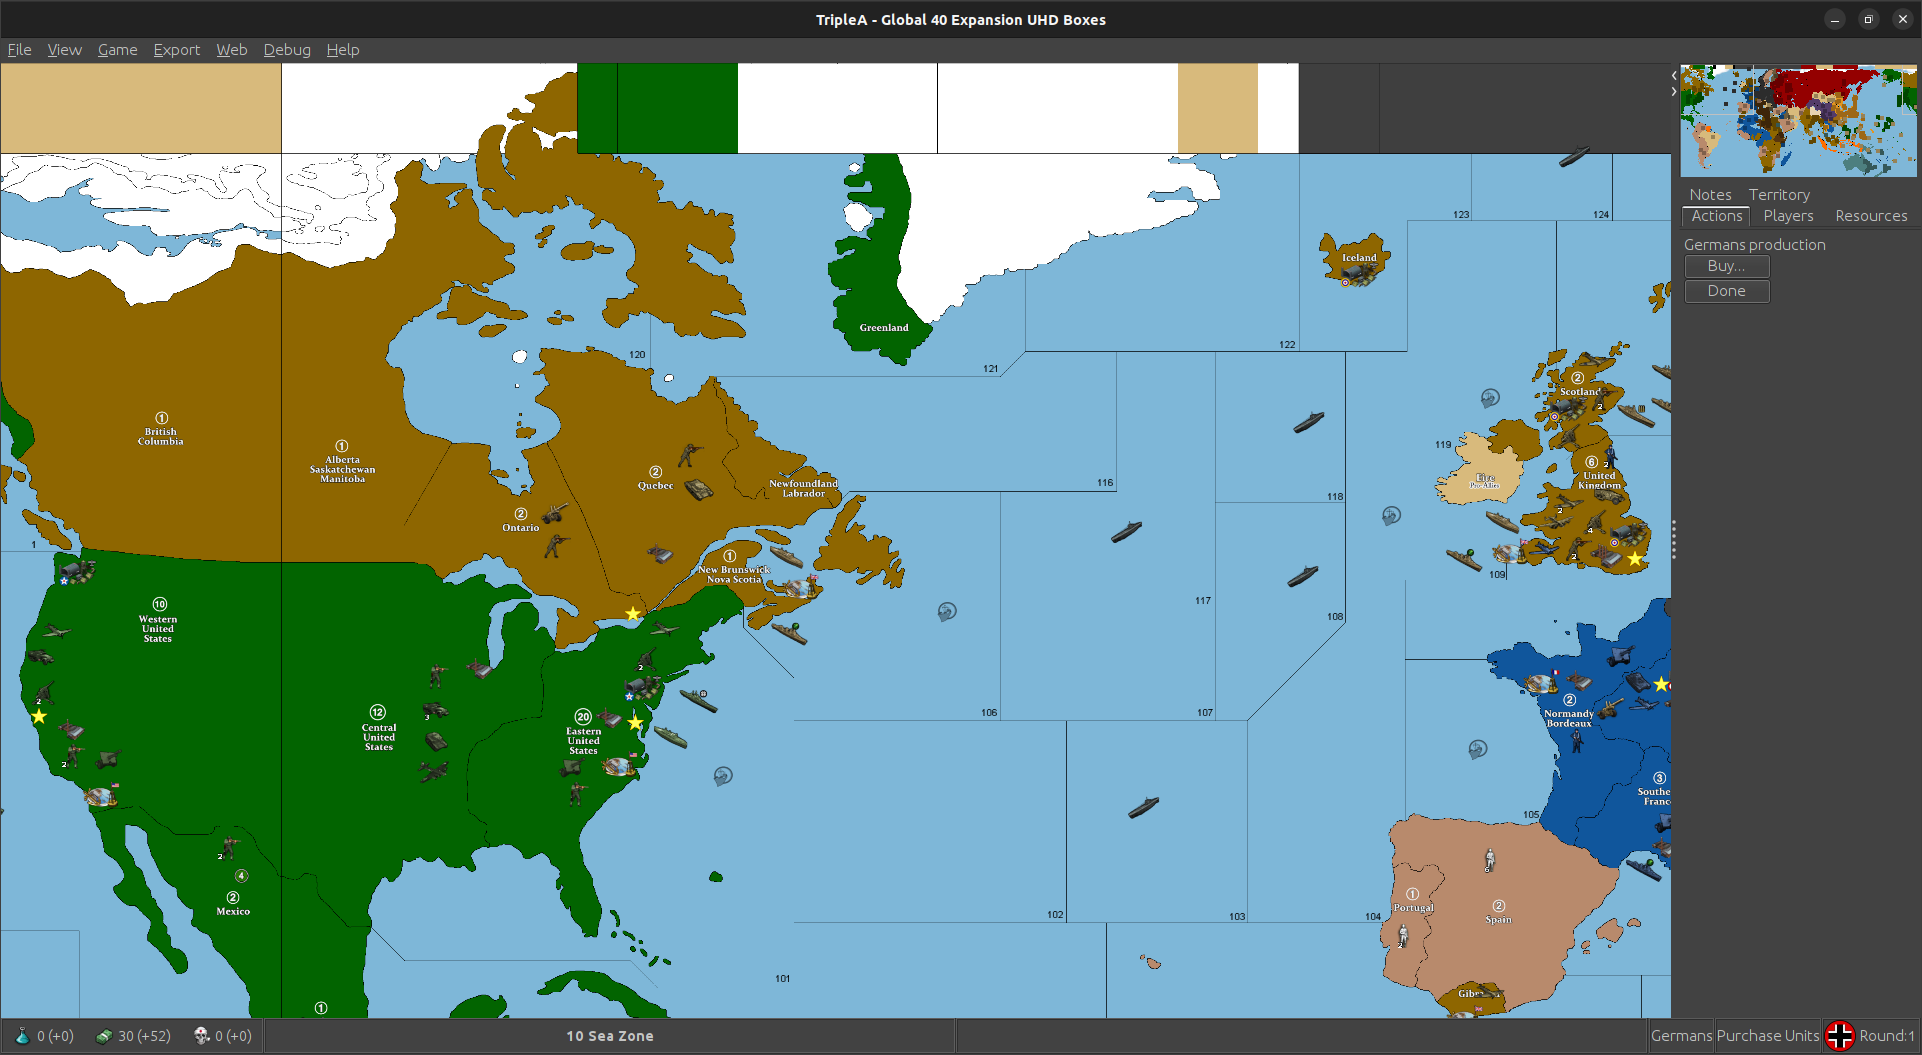Collapse the side panel with left arrow
This screenshot has width=1922, height=1055.
click(1674, 76)
